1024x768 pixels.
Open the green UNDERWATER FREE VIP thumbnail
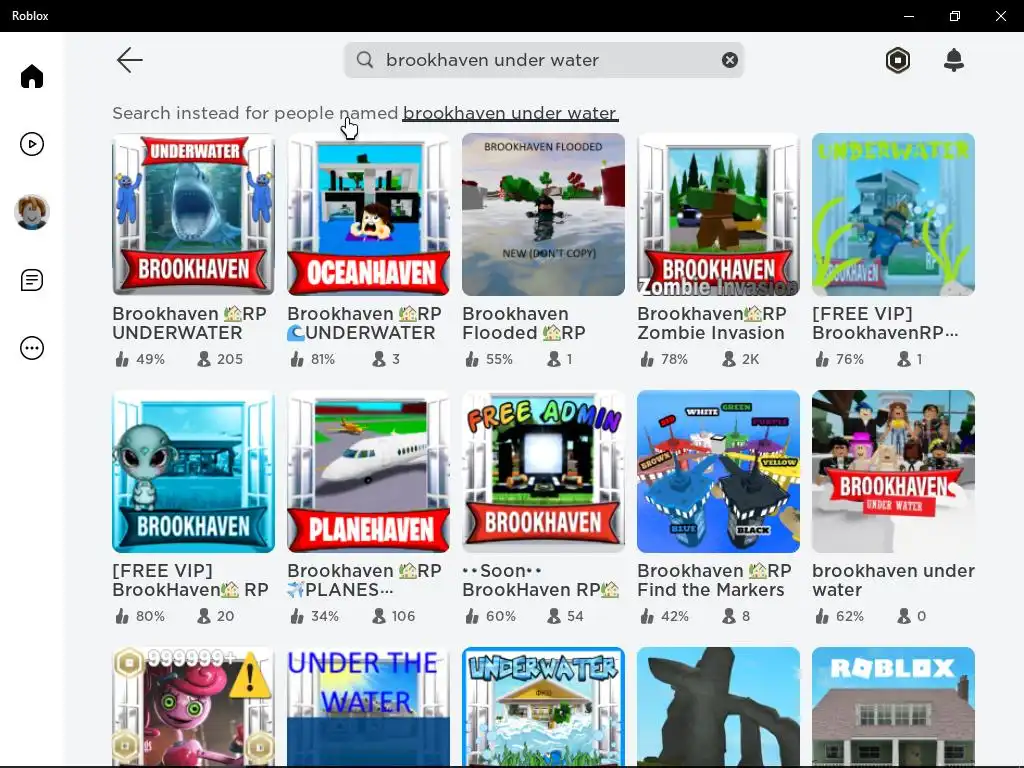[893, 214]
